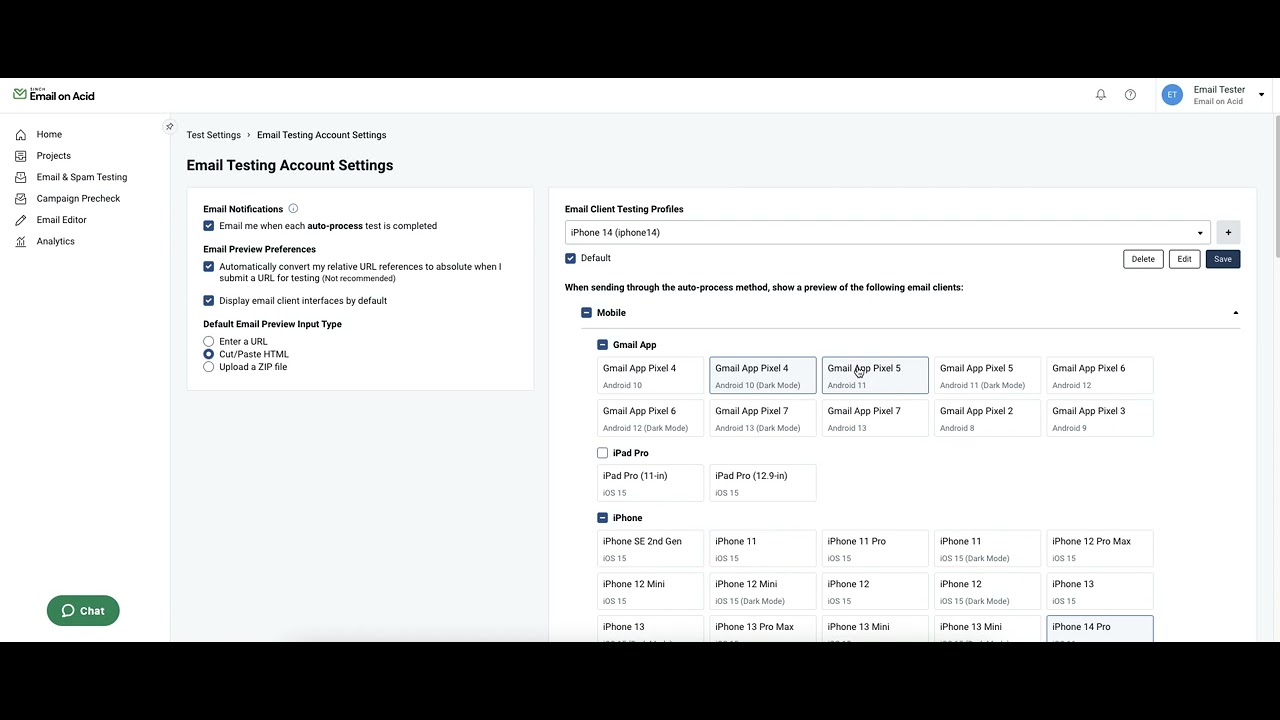Select the Enter a URL radio option
Screen dimensions: 1280x720
tap(209, 342)
